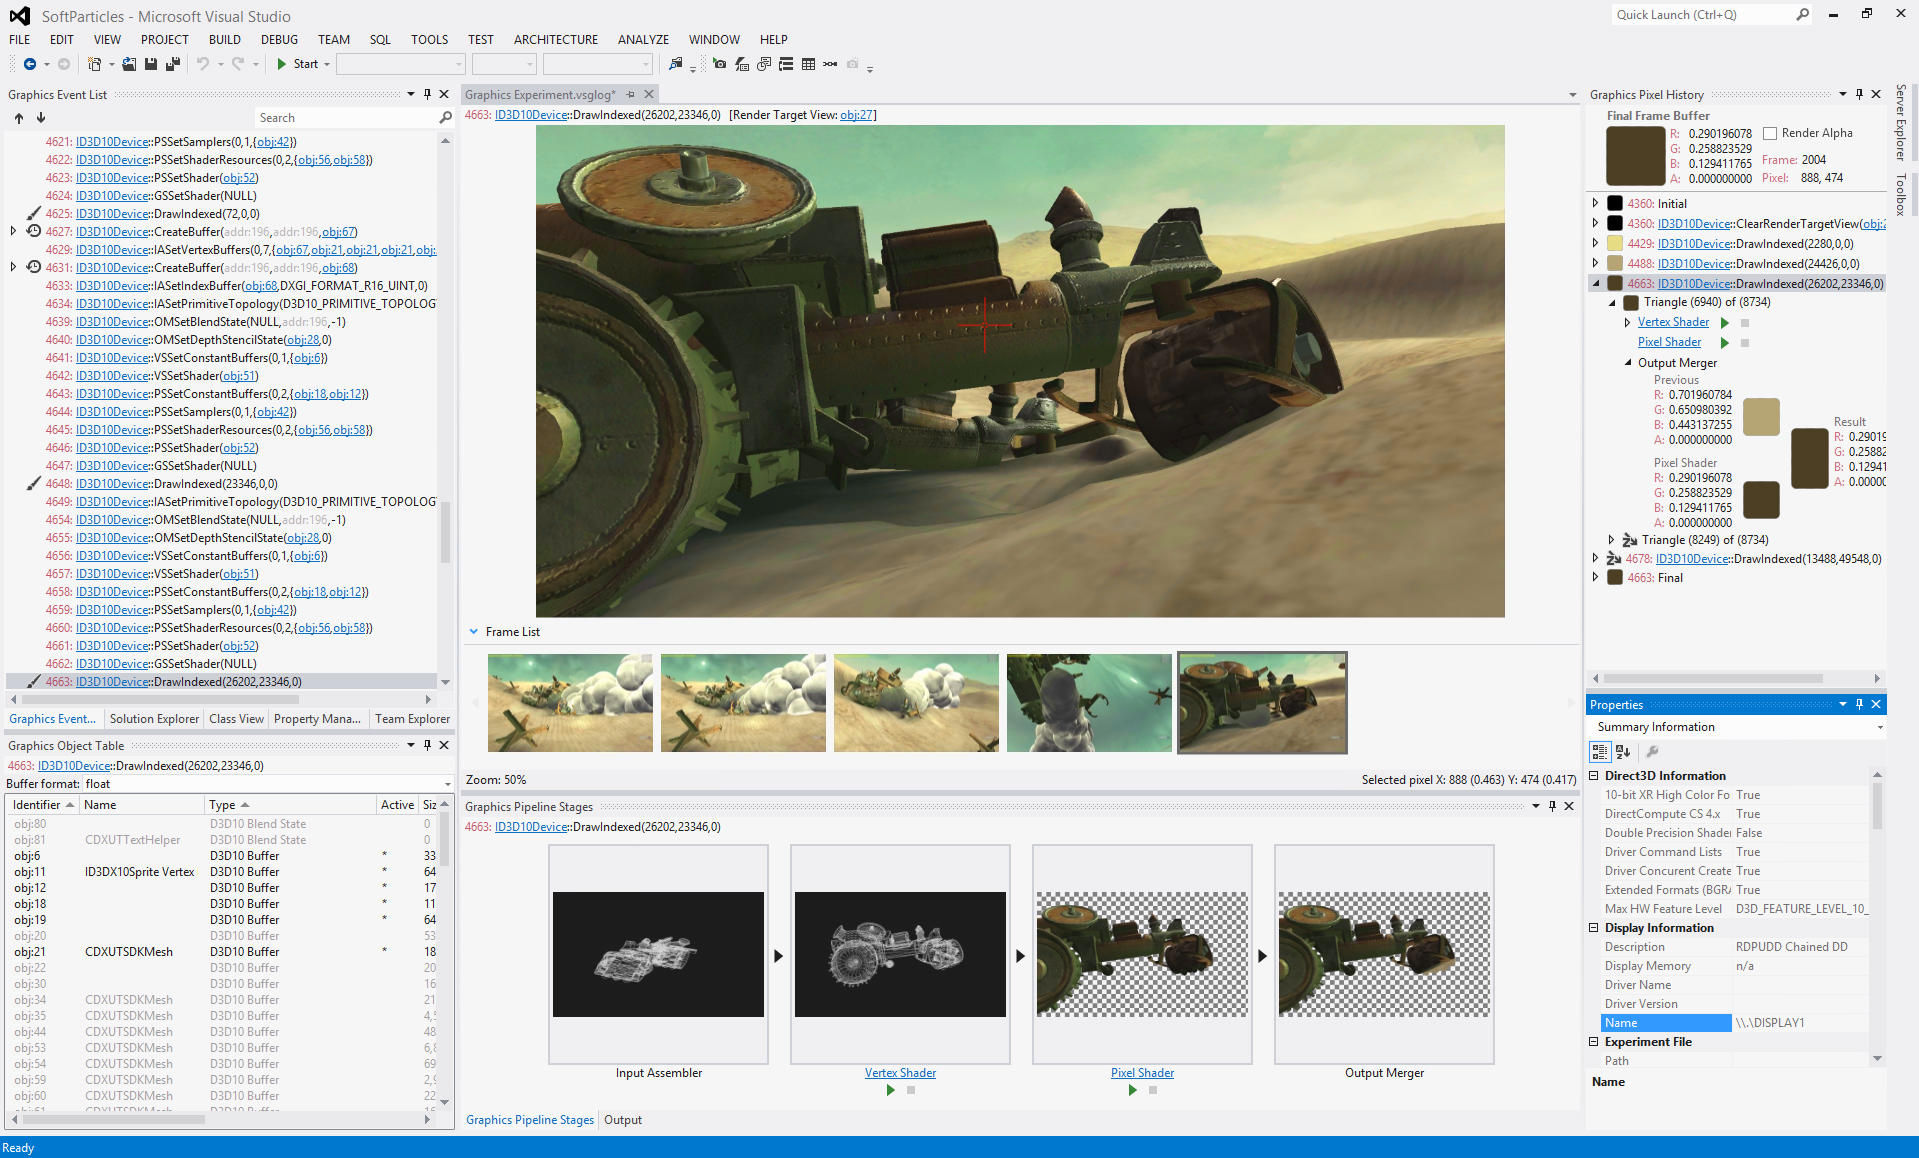Open the DEBUG menu
Viewport: 1919px width, 1158px height.
click(279, 39)
